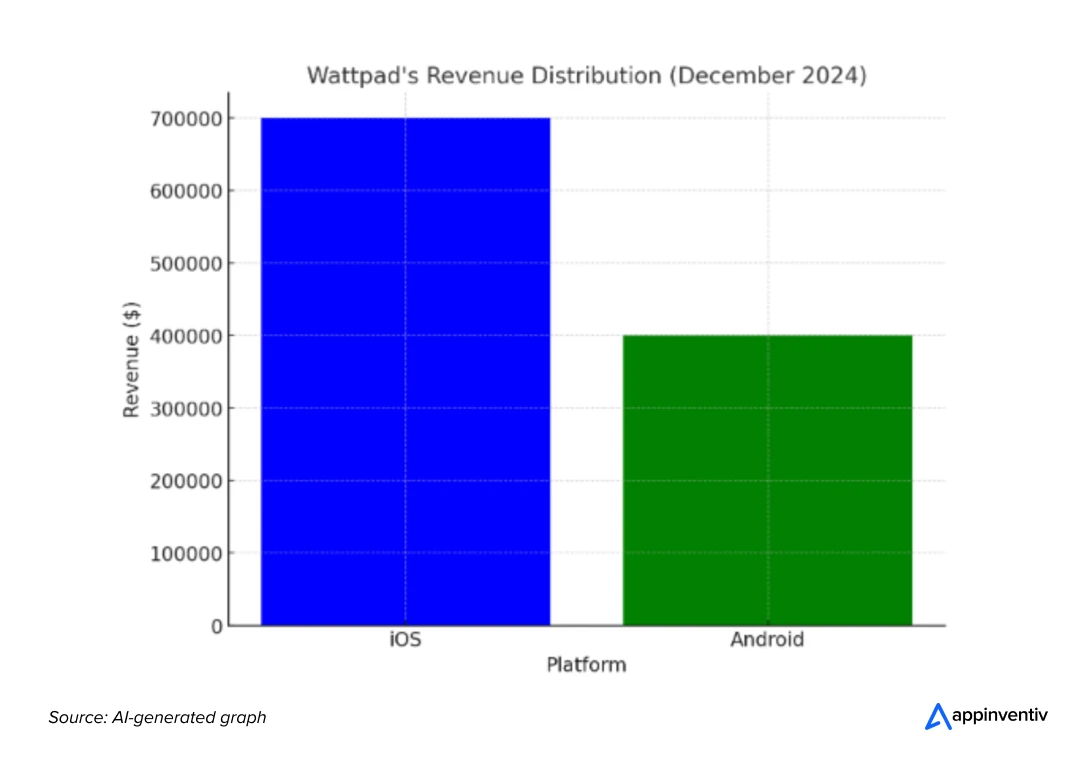Click the Android x-axis label
The height and width of the screenshot is (757, 1080).
click(x=767, y=640)
